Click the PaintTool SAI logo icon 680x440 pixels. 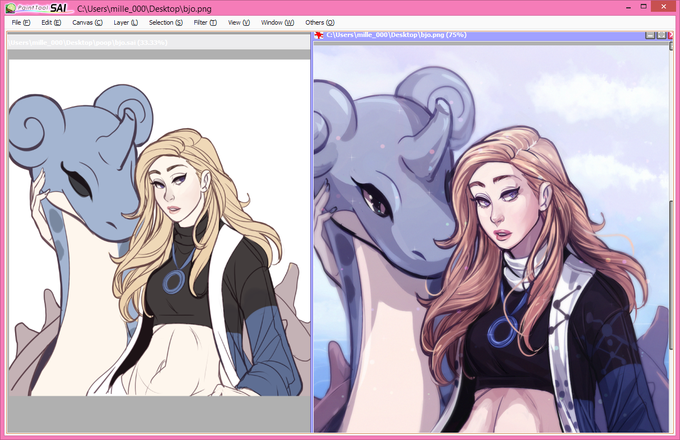[x=38, y=8]
